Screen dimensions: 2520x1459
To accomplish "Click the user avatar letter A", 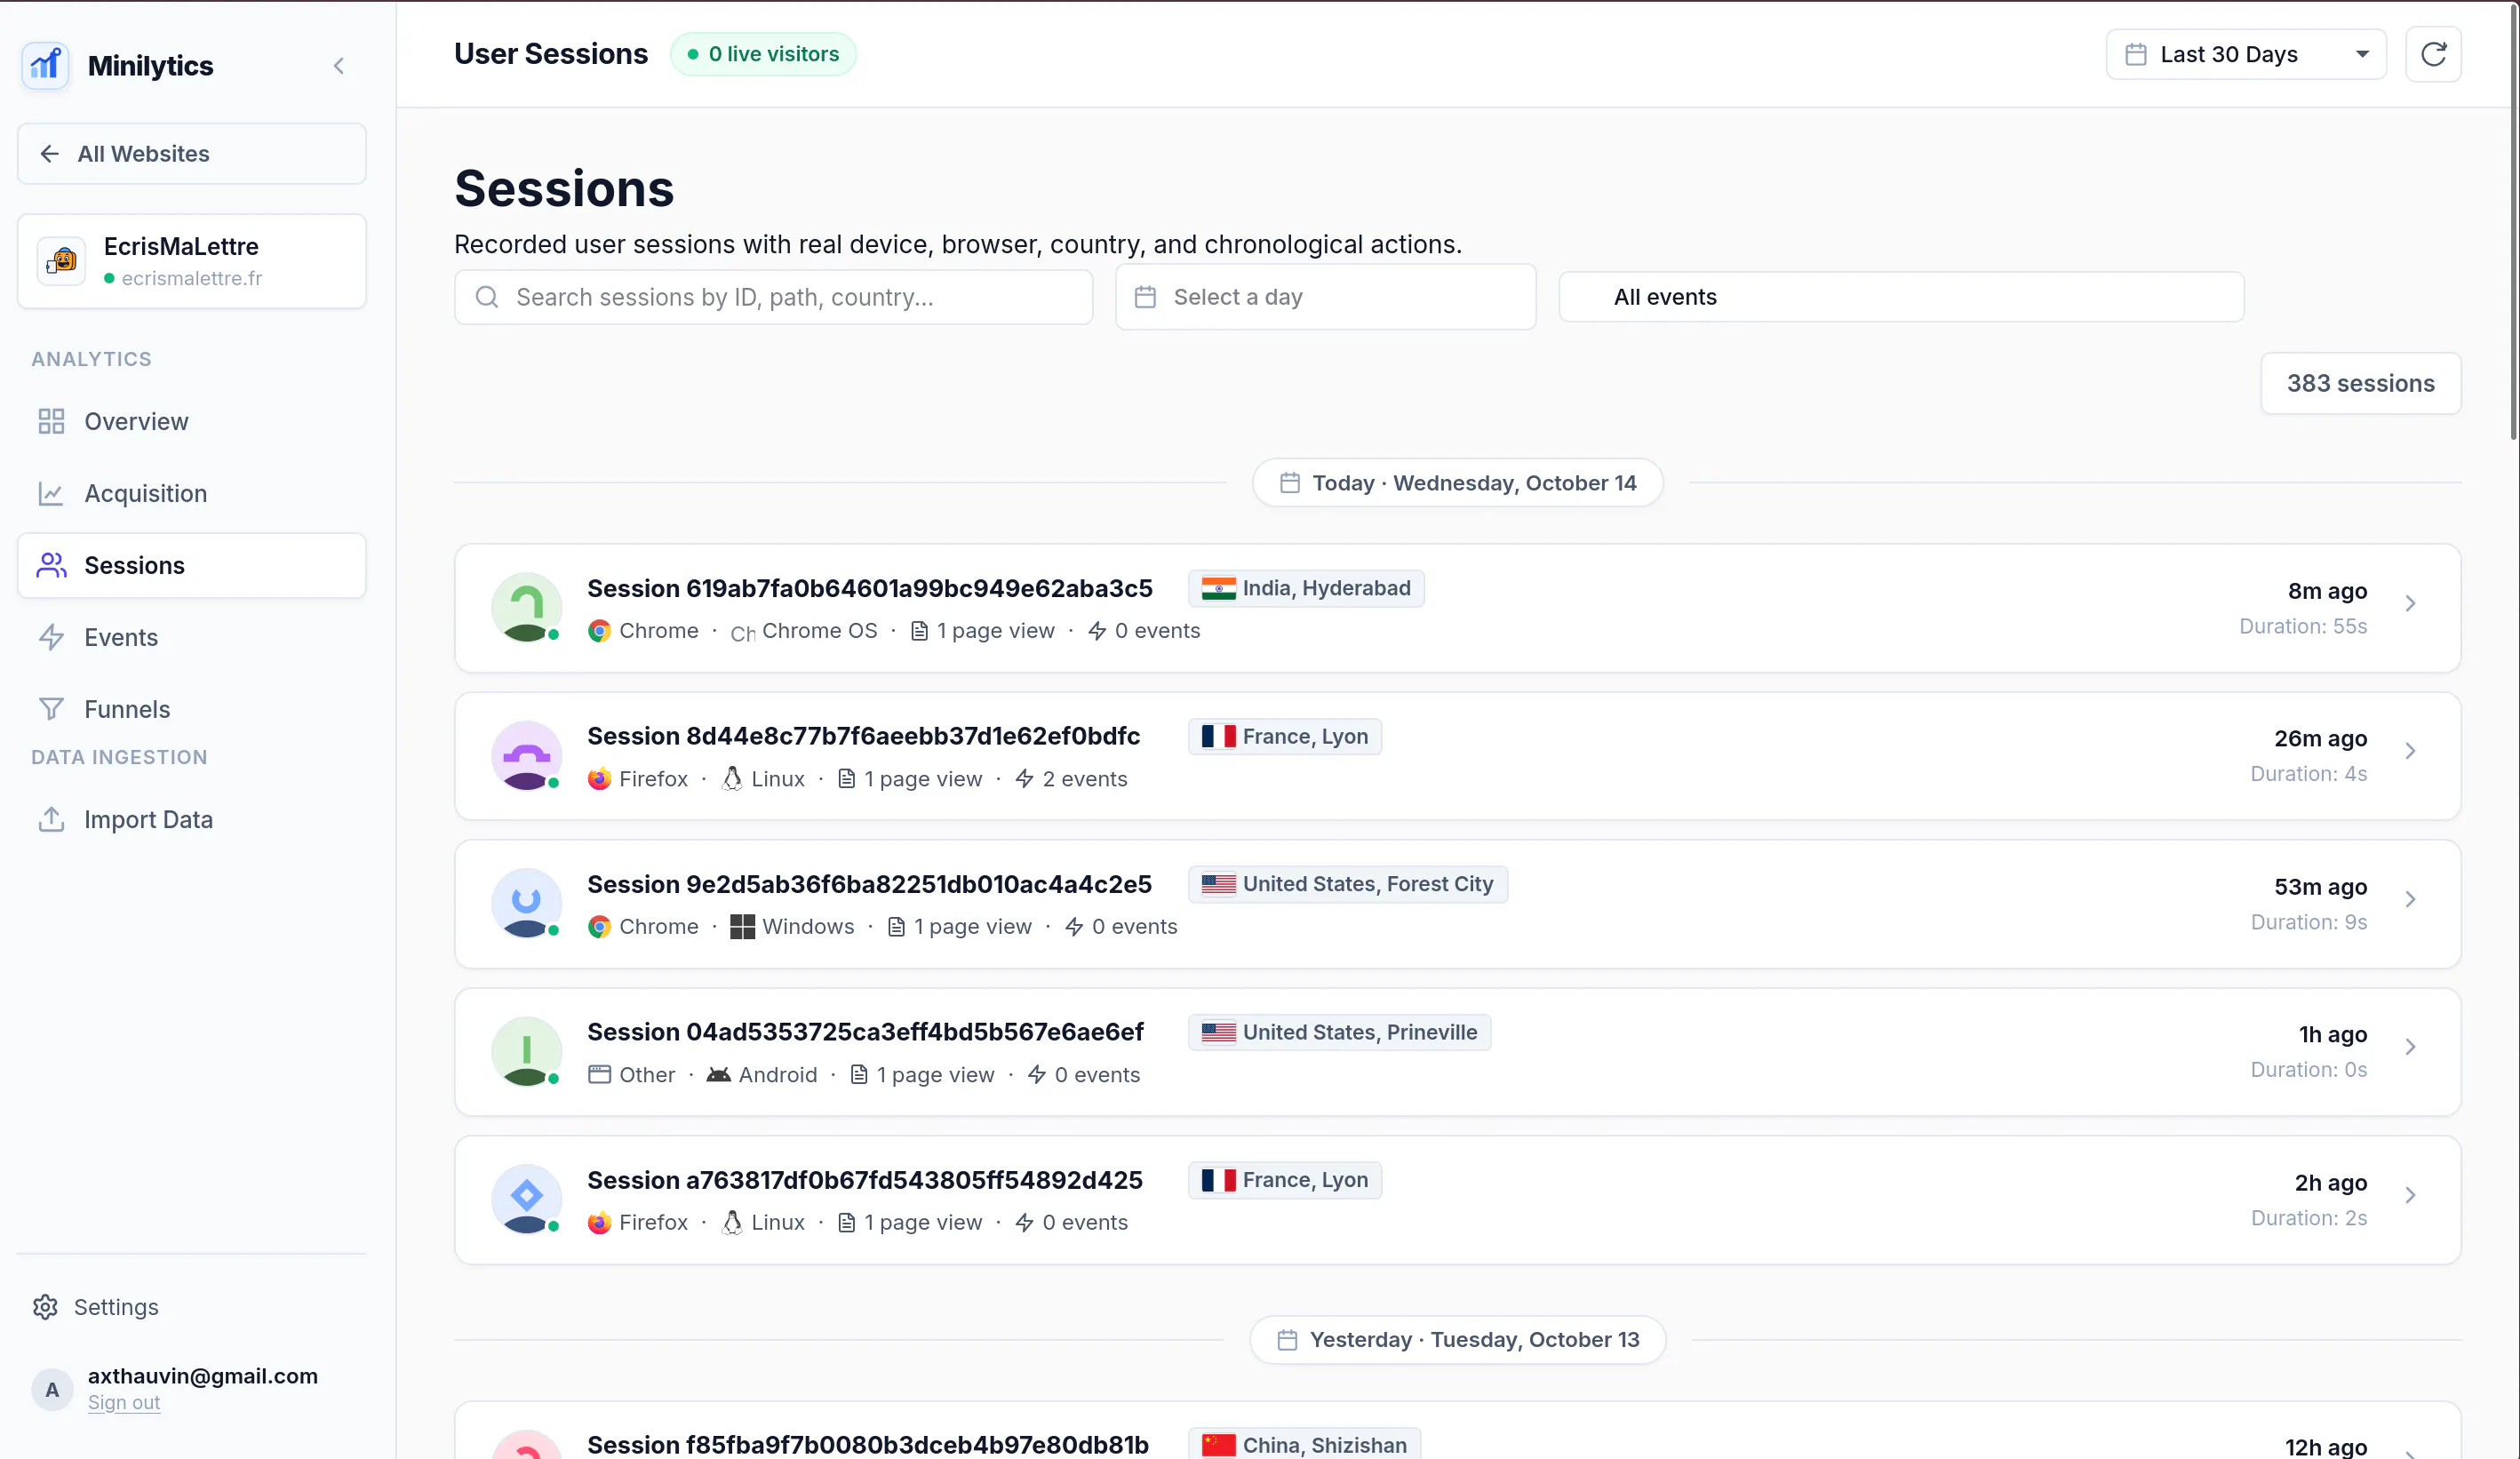I will click(x=52, y=1389).
